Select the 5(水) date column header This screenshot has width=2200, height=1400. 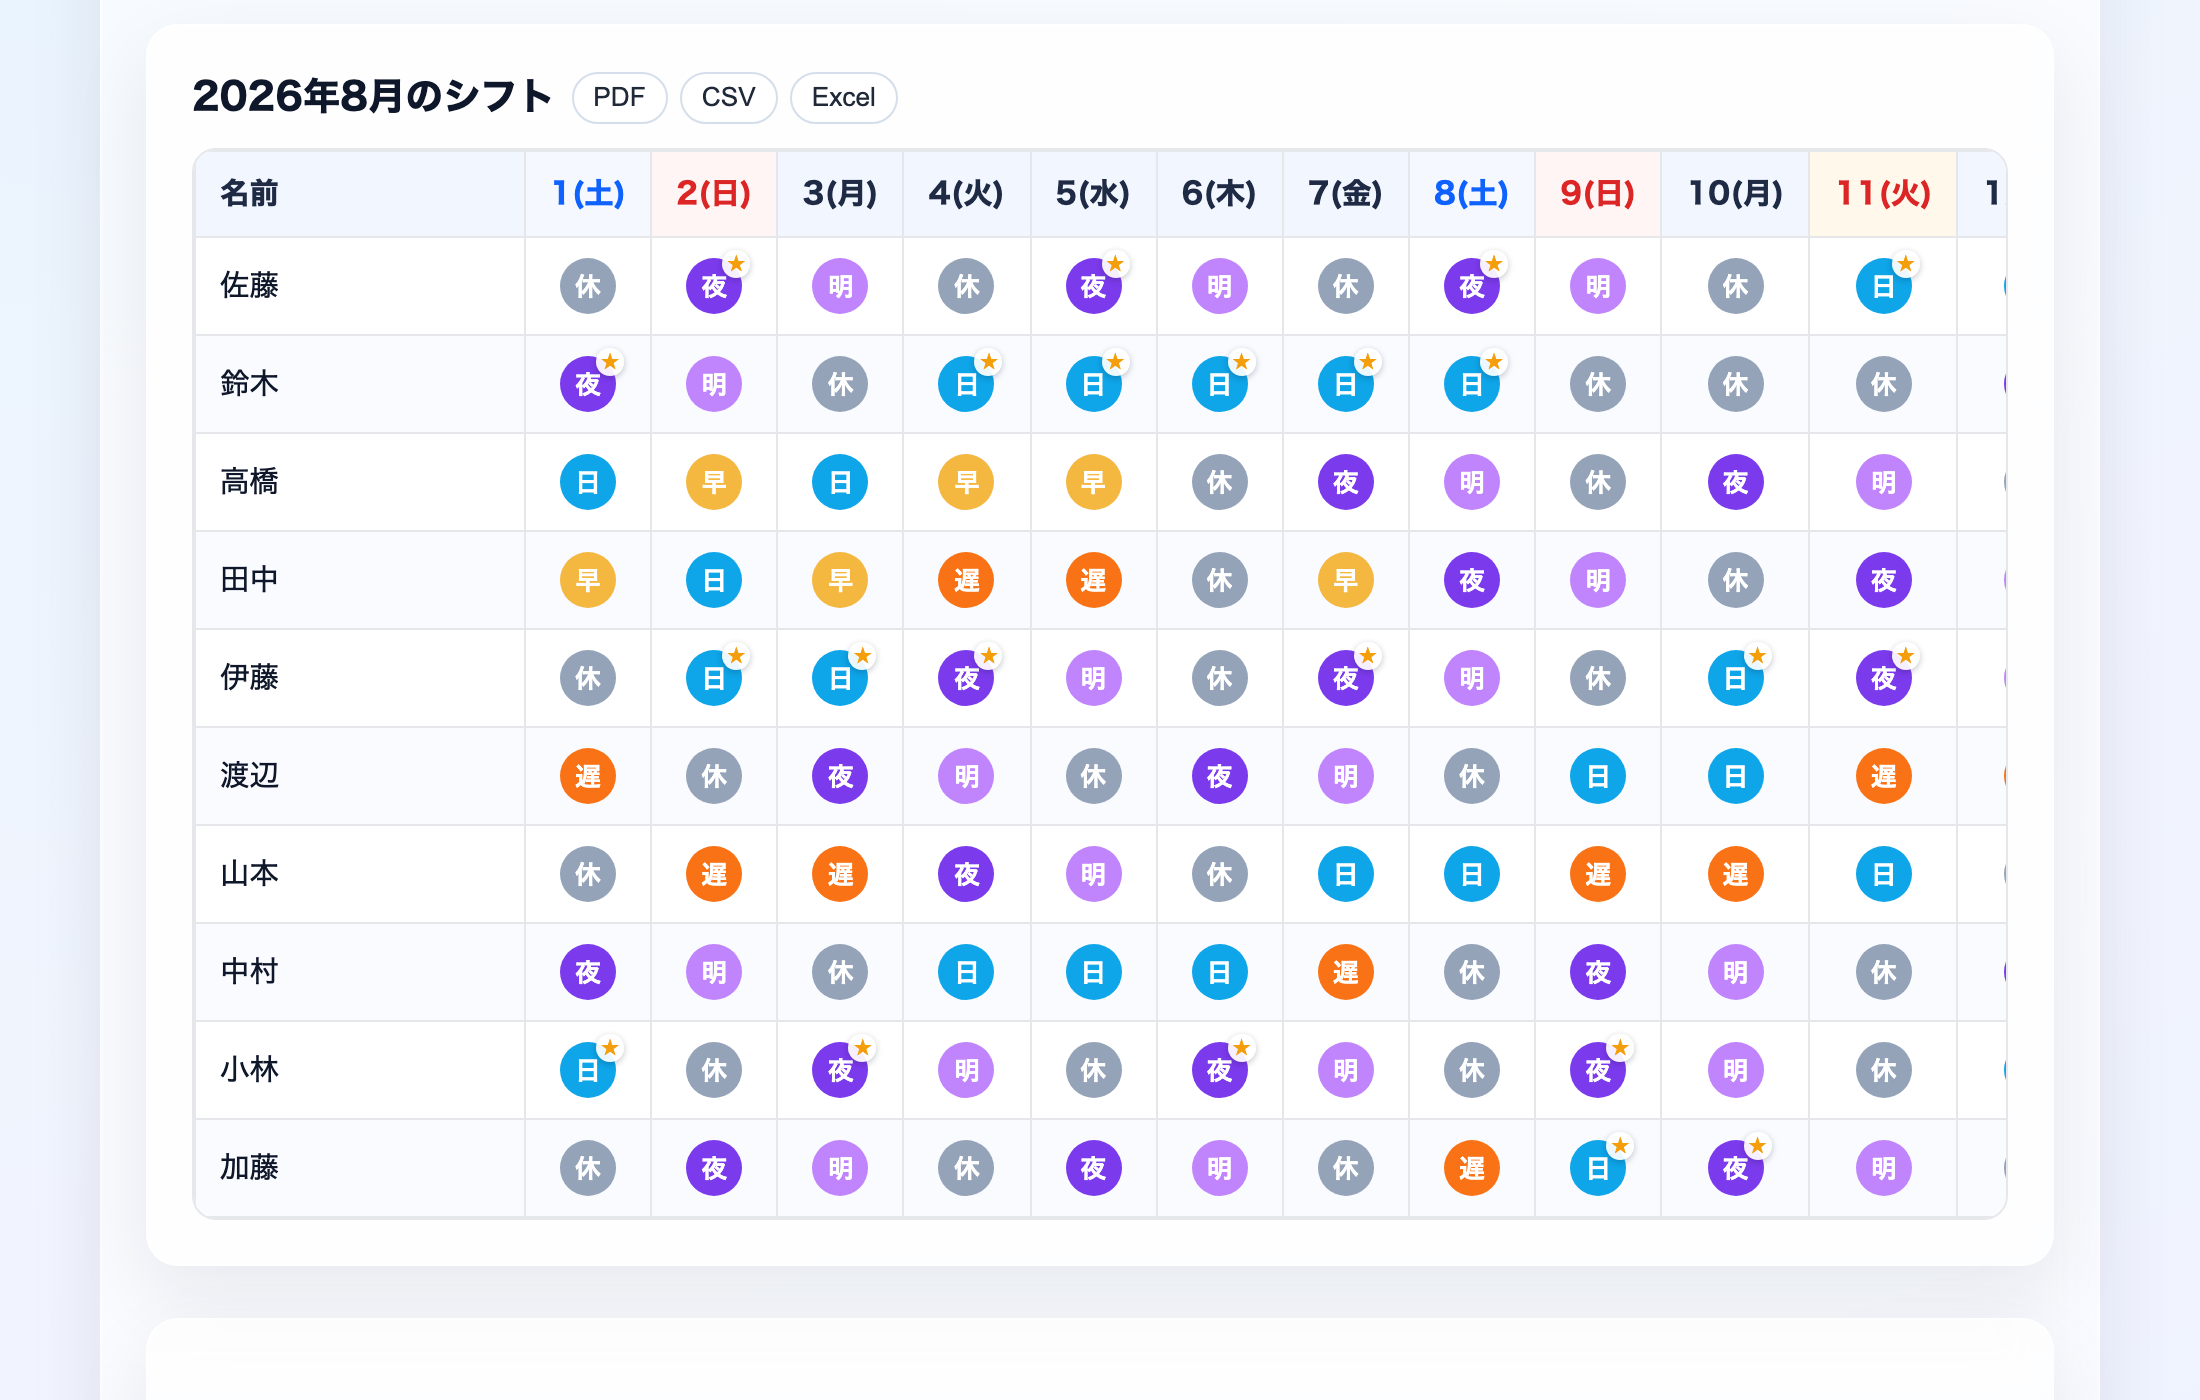1093,193
